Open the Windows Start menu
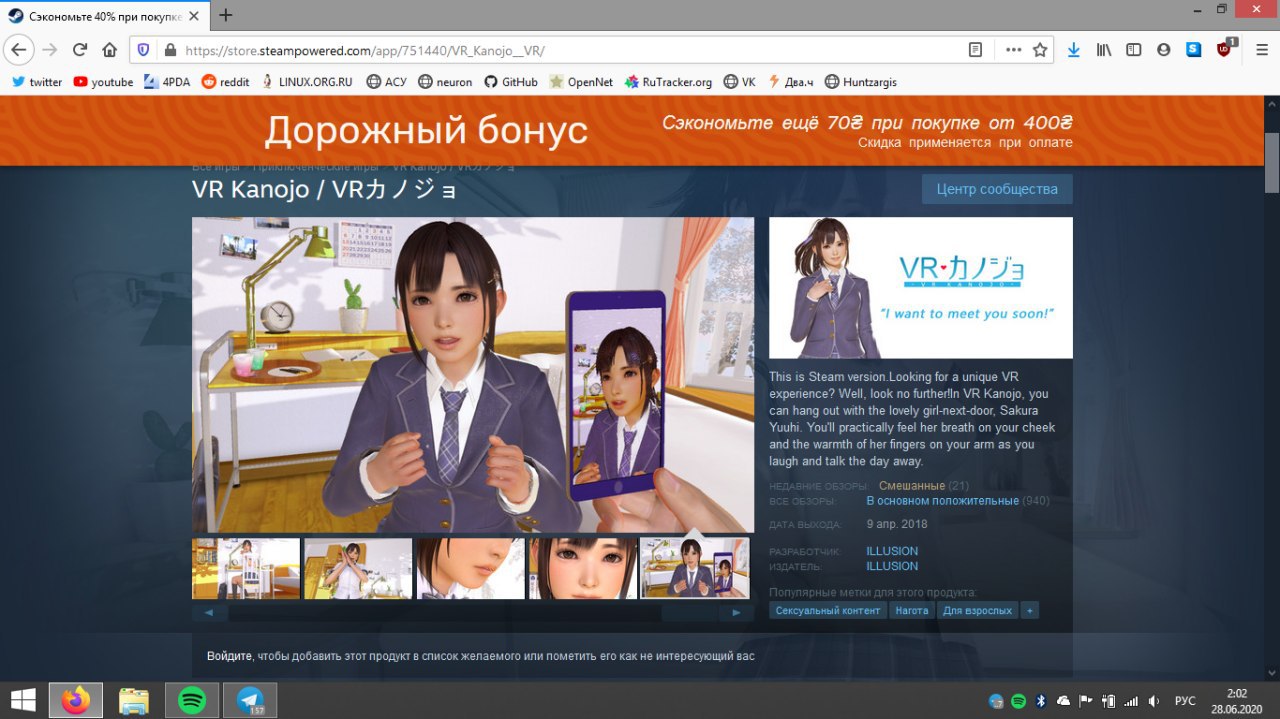This screenshot has width=1280, height=719. [24, 700]
